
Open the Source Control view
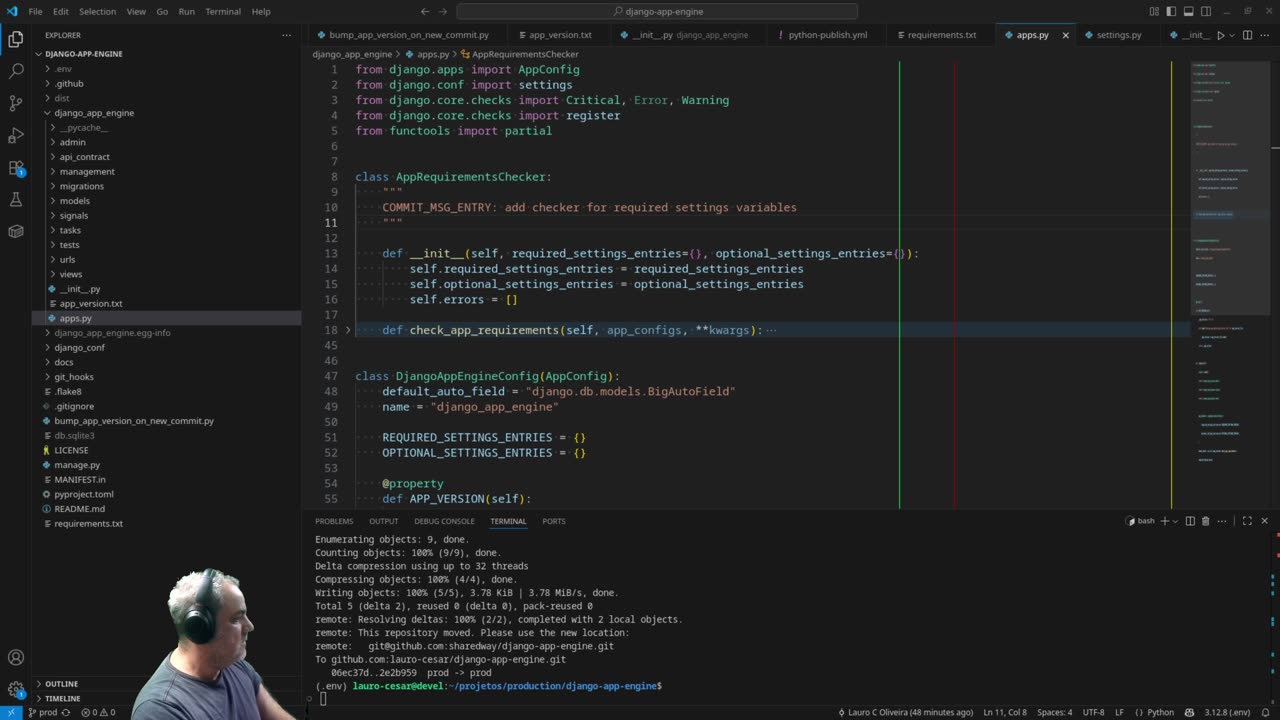(x=16, y=103)
